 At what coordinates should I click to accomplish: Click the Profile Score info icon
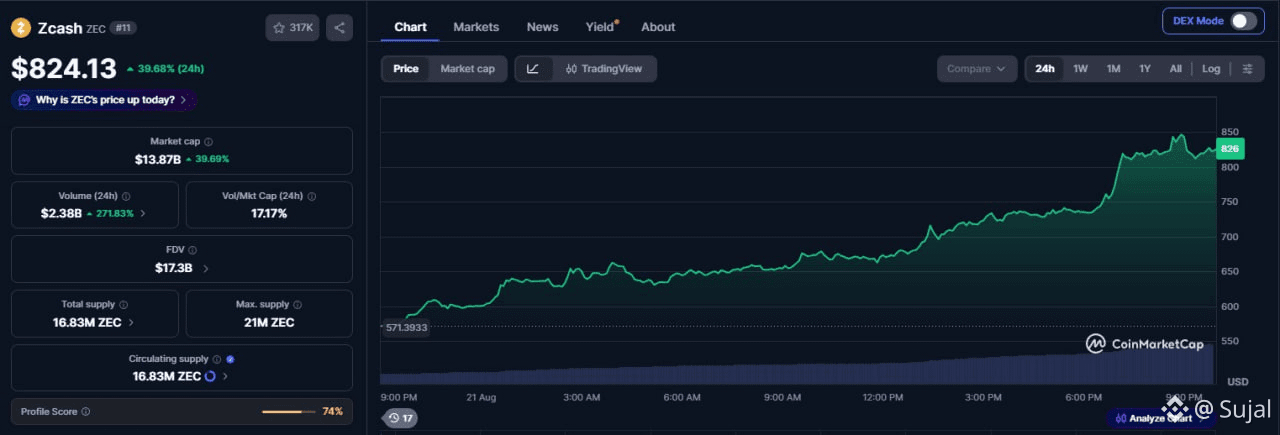[85, 411]
